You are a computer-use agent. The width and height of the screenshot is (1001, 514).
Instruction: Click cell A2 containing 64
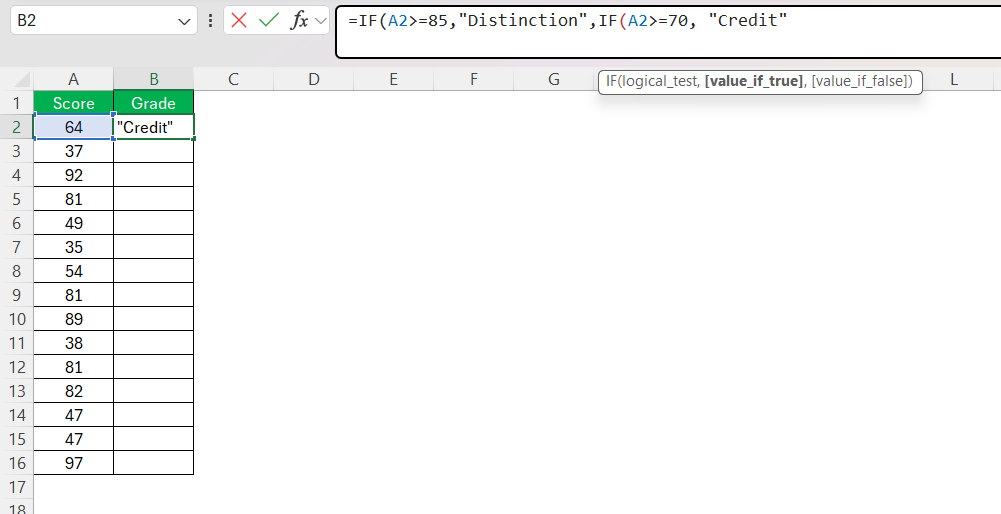(x=73, y=127)
